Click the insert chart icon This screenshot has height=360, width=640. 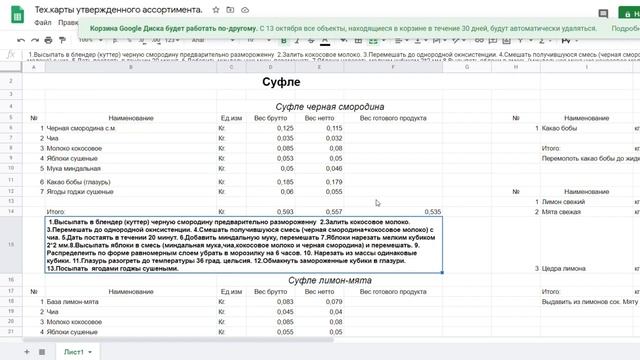click(507, 40)
